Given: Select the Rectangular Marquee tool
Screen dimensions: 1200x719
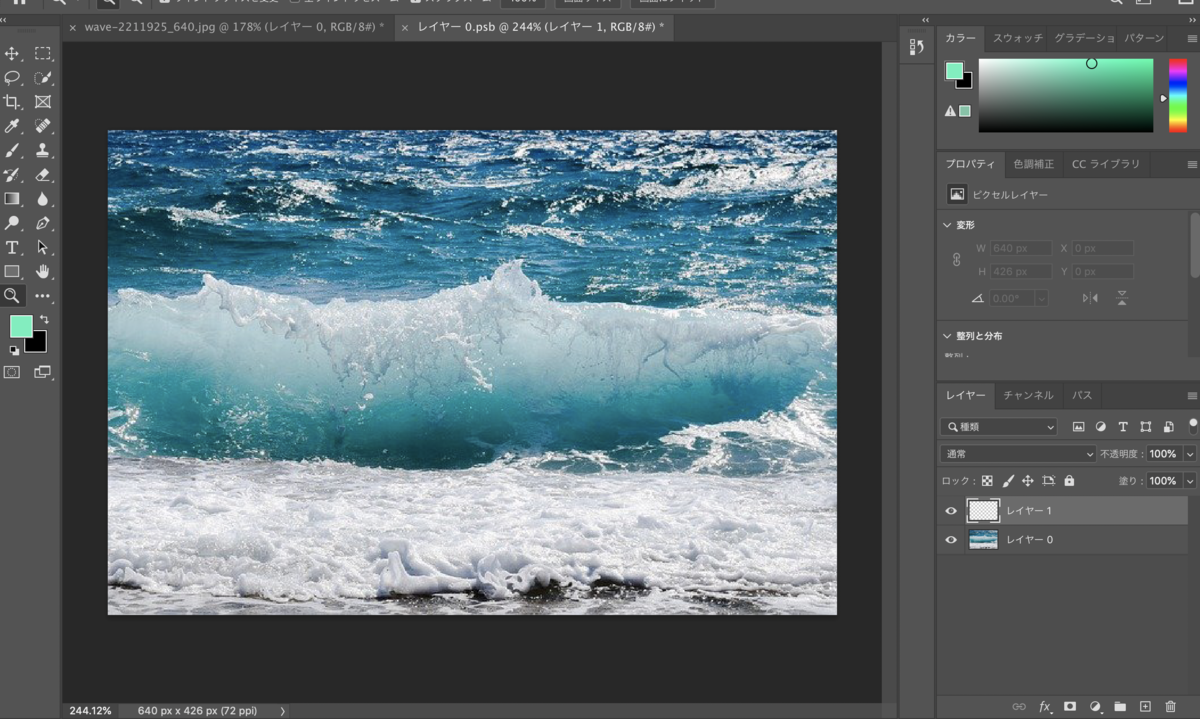Looking at the screenshot, I should tap(43, 54).
